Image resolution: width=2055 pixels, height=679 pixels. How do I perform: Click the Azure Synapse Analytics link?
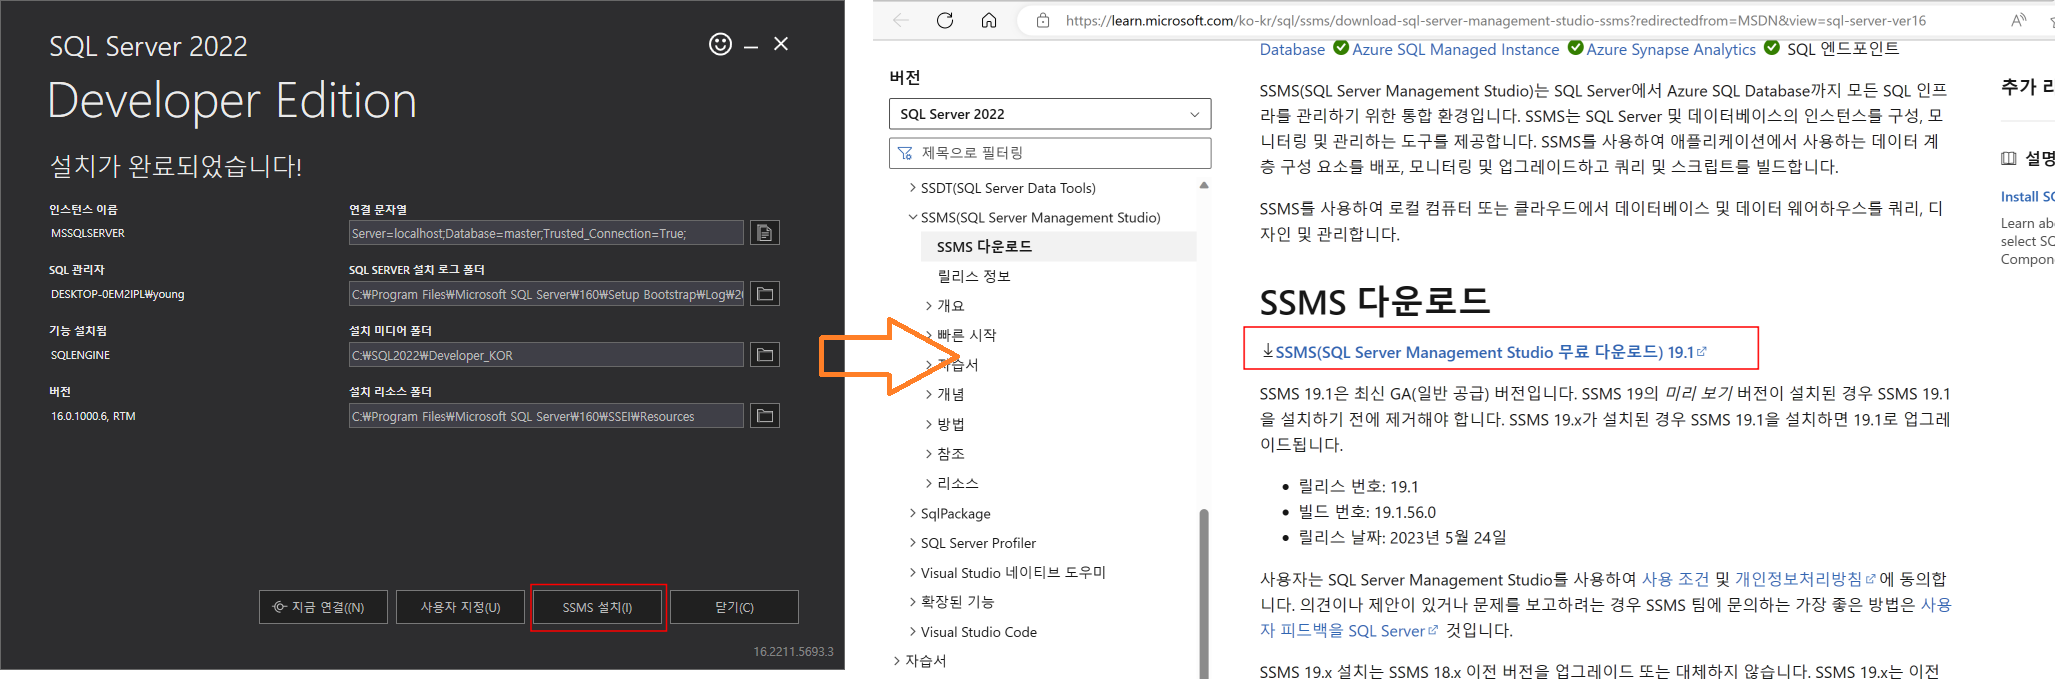[1670, 49]
